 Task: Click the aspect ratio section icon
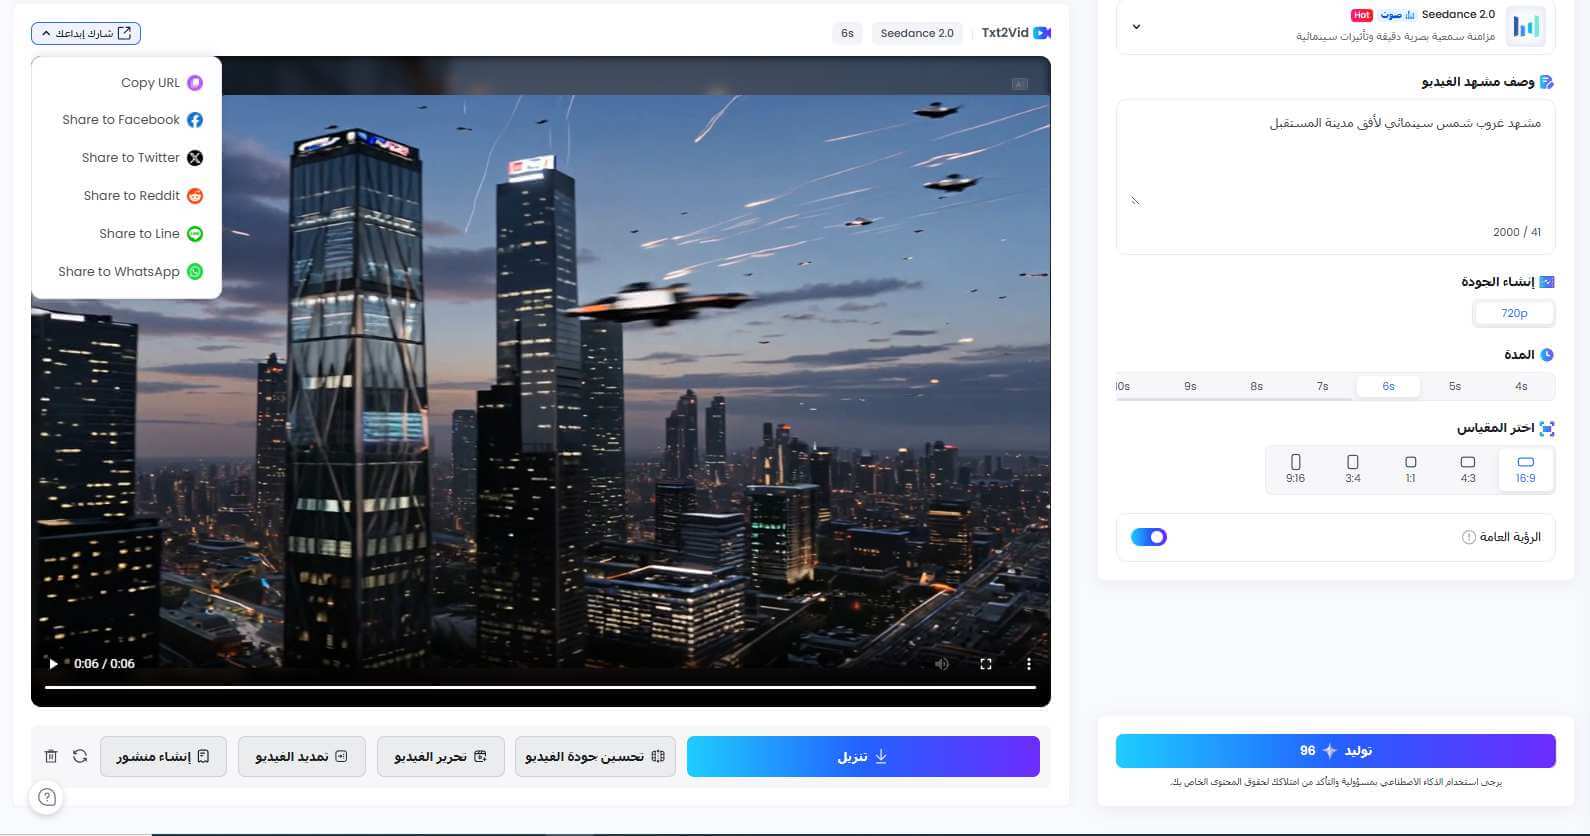coord(1547,429)
